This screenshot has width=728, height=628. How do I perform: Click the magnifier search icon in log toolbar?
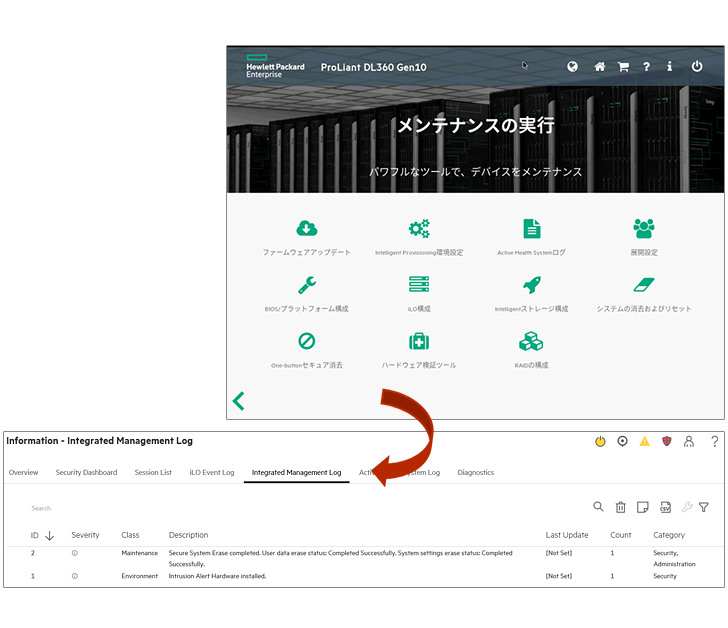tap(598, 507)
